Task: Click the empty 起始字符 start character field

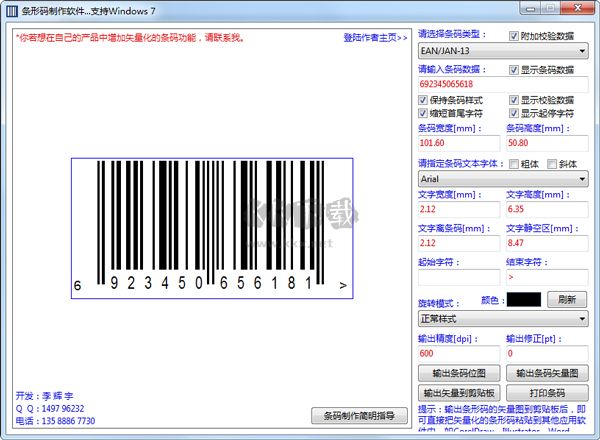Action: tap(459, 277)
